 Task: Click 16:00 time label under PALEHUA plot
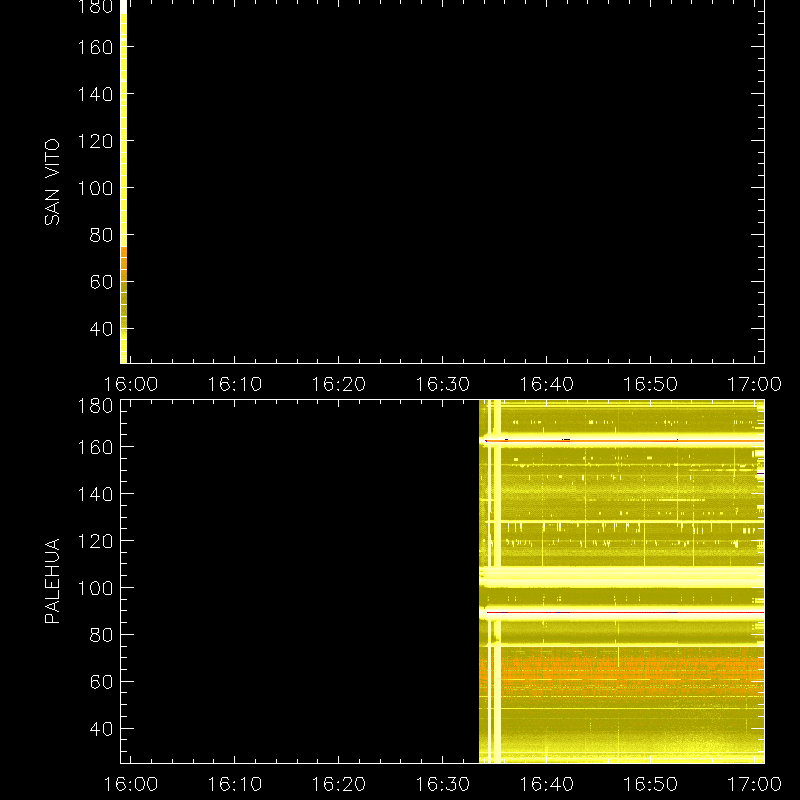click(x=131, y=784)
